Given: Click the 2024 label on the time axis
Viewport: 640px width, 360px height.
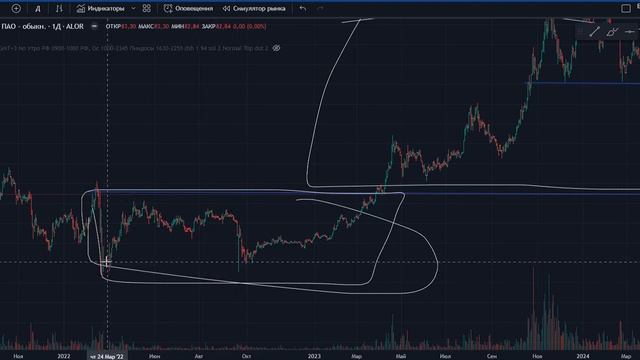Looking at the screenshot, I should pos(583,356).
